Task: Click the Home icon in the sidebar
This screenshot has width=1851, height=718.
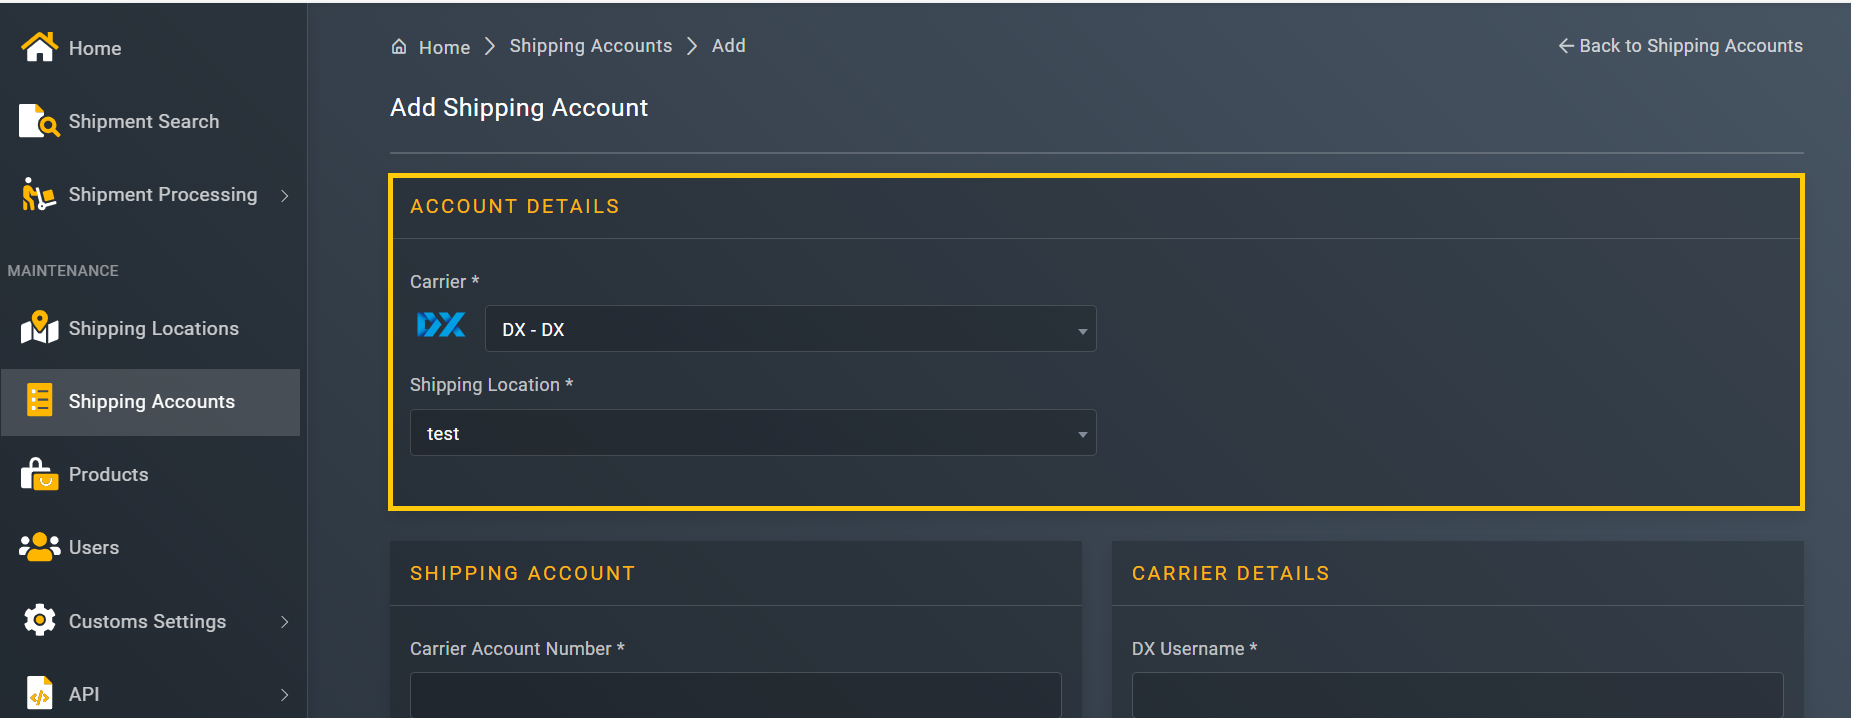Action: [39, 46]
